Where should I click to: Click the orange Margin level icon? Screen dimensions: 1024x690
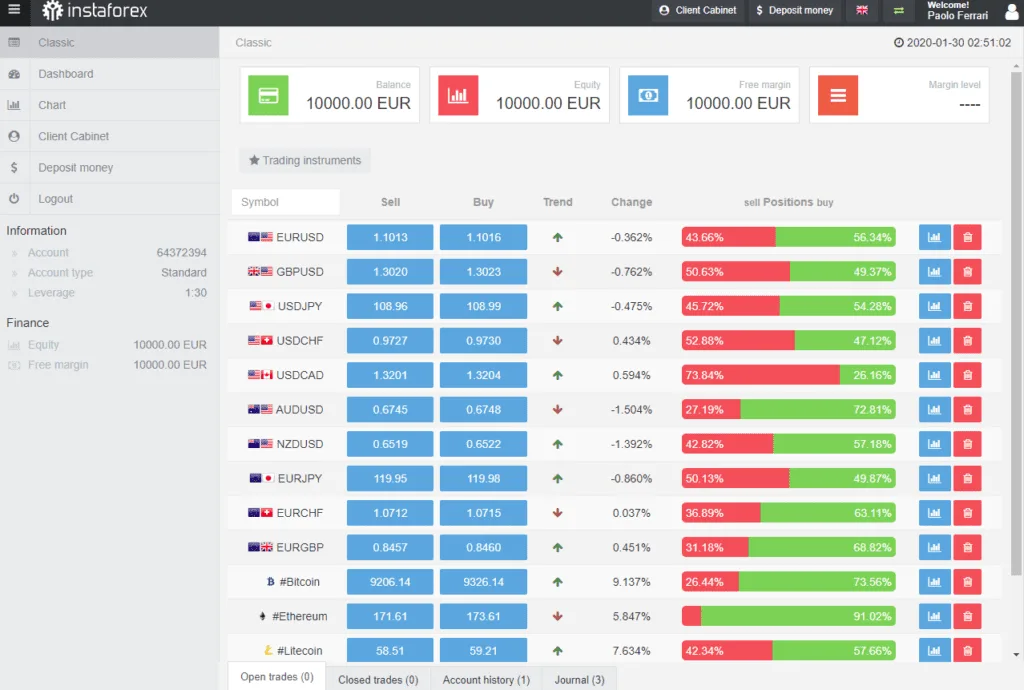pyautogui.click(x=838, y=95)
